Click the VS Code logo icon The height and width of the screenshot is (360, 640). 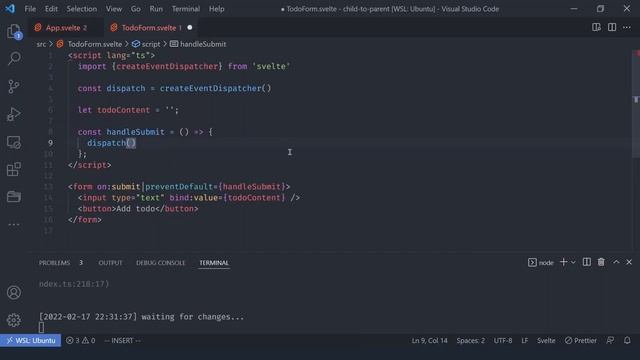(x=10, y=9)
